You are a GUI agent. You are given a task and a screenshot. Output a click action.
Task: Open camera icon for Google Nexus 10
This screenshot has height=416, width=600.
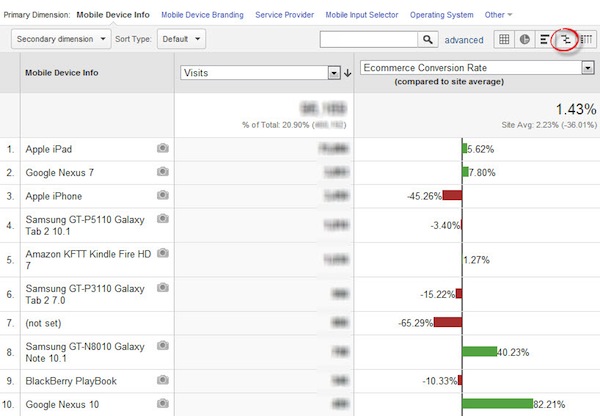(163, 403)
